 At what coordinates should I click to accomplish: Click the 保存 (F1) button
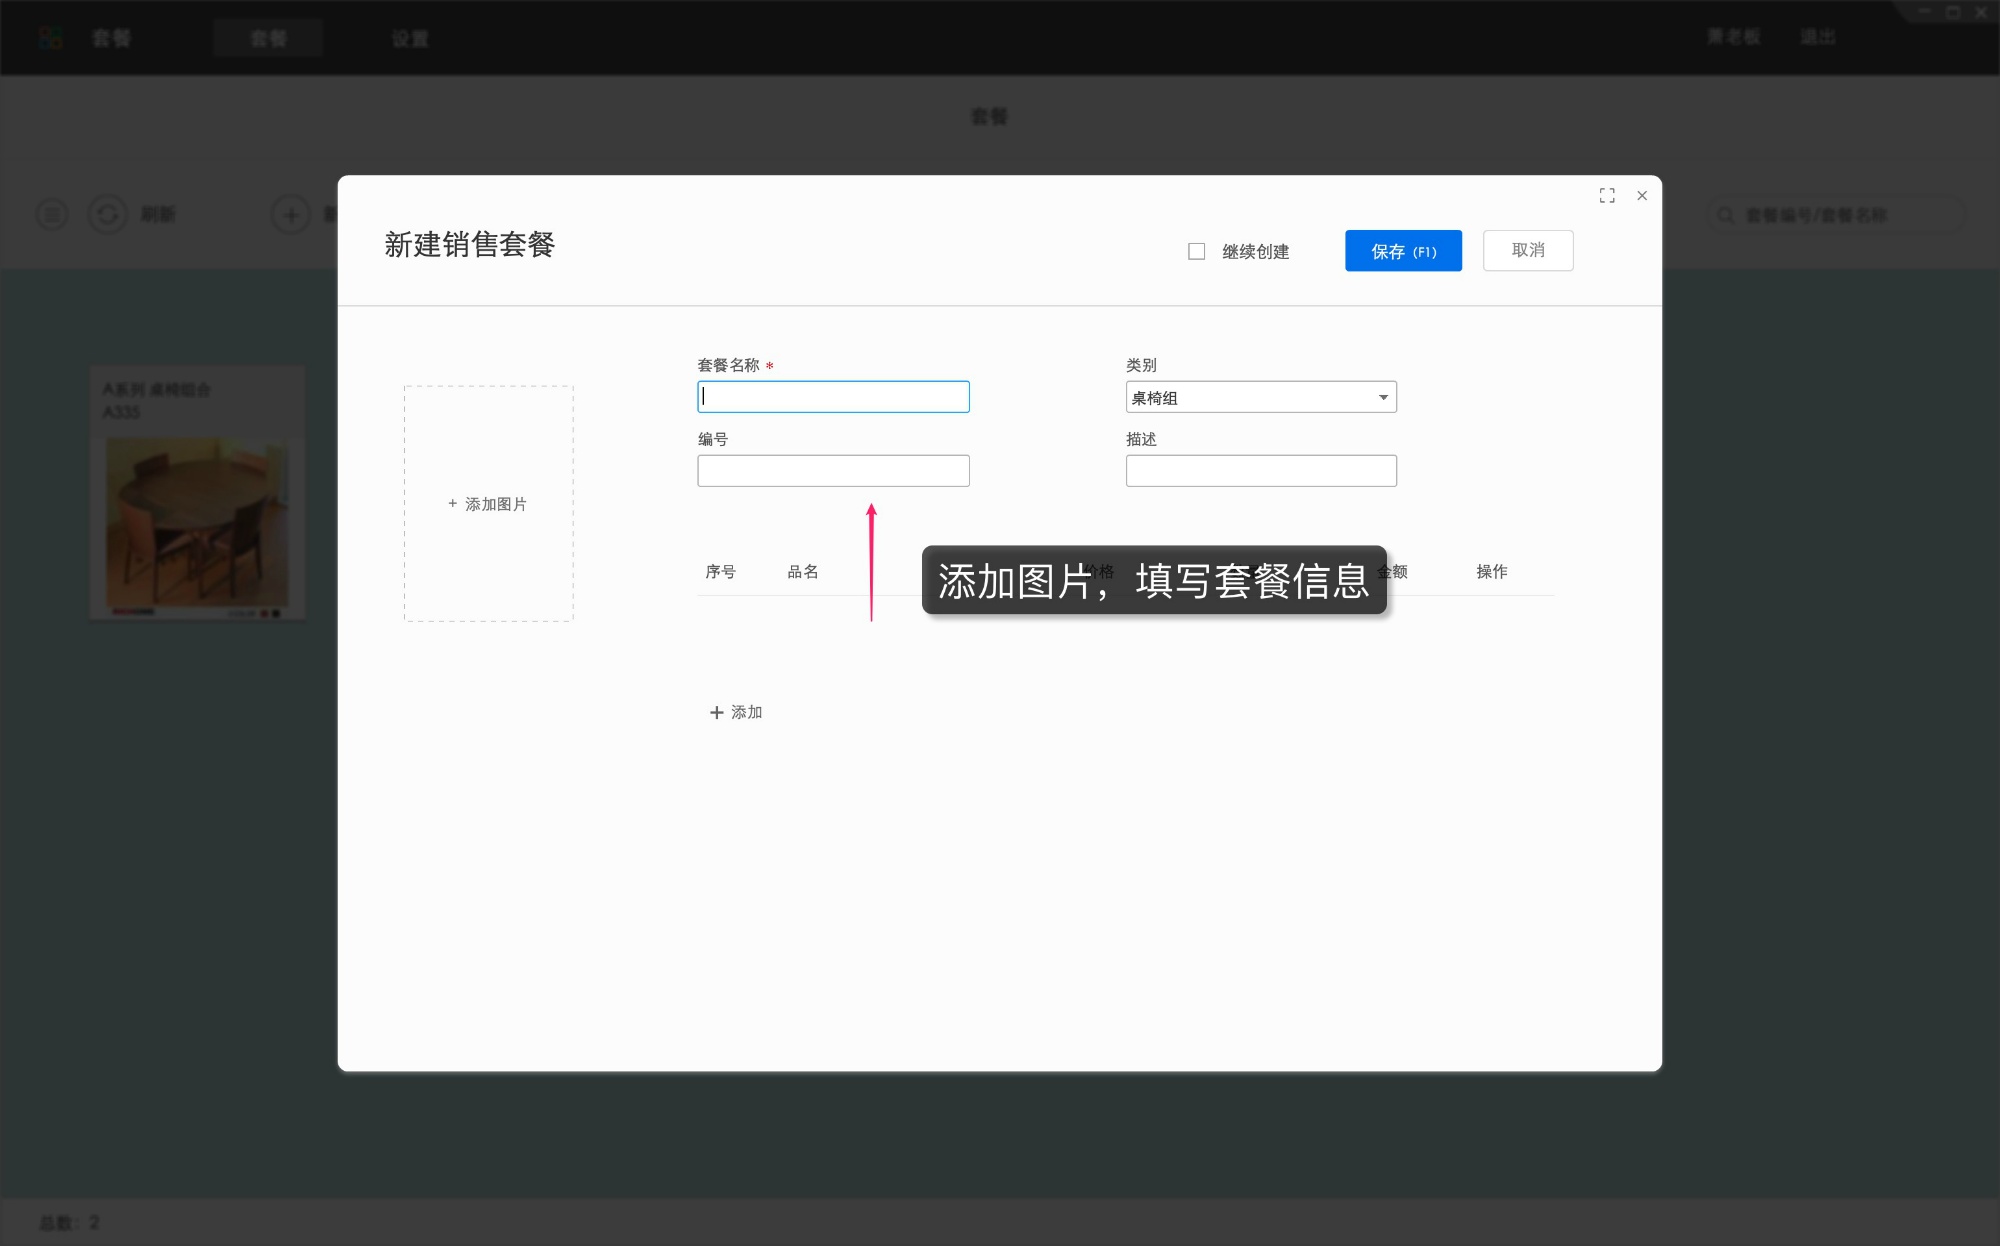1402,250
